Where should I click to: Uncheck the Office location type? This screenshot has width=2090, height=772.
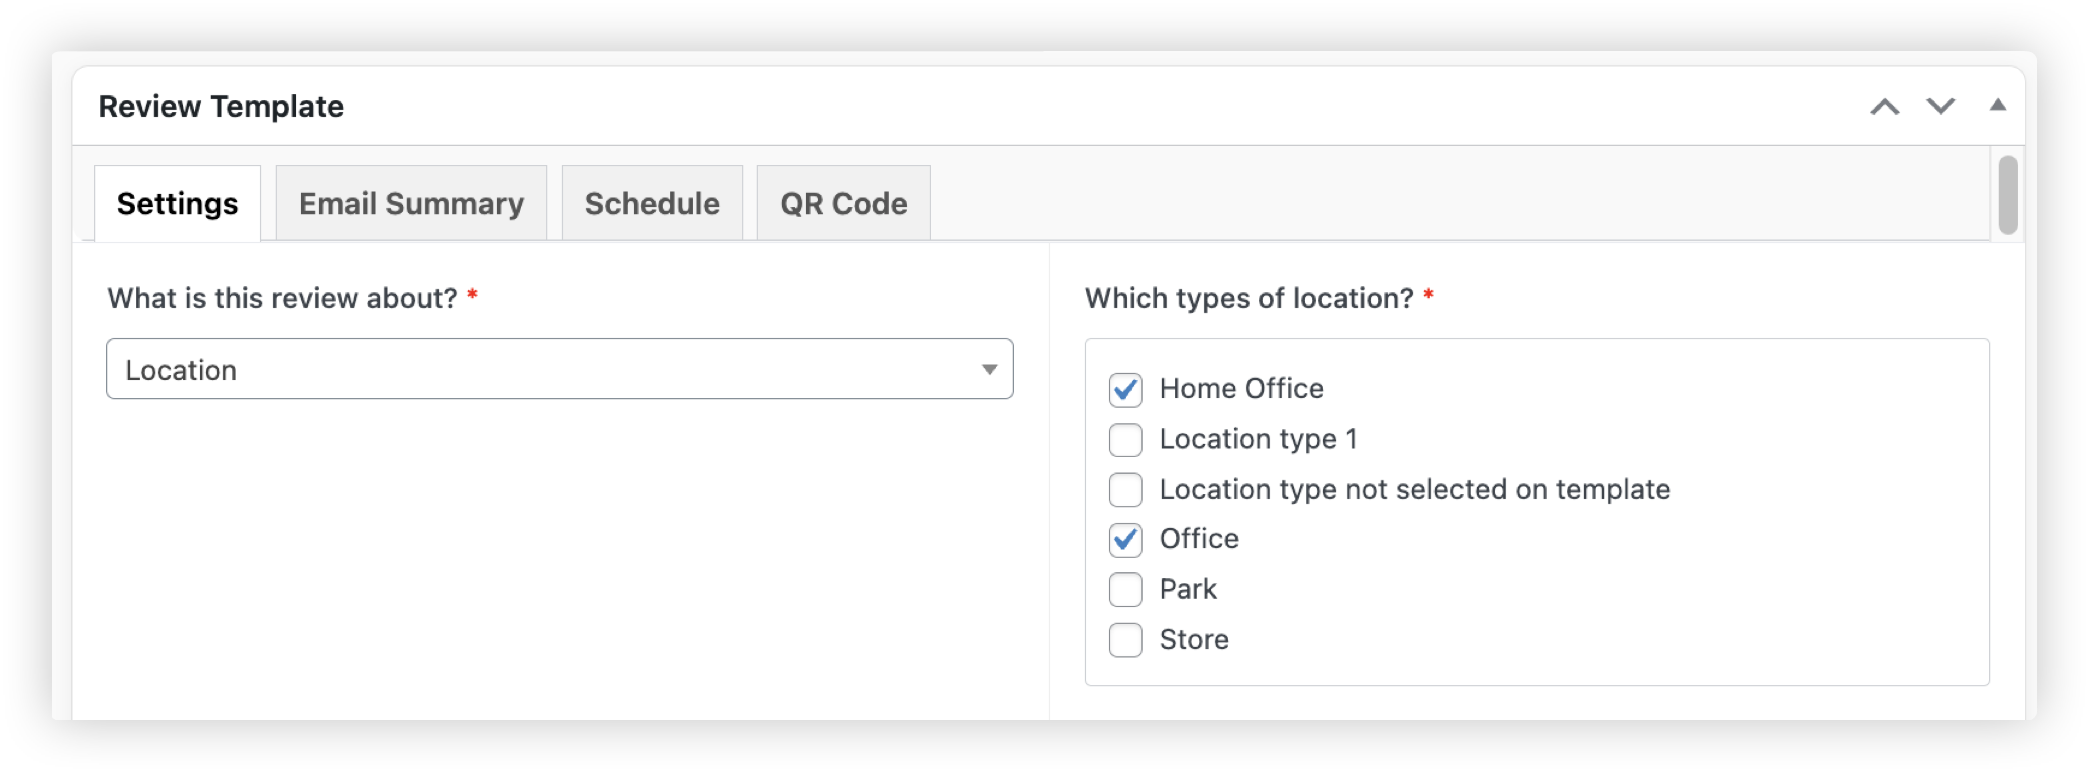[1125, 539]
